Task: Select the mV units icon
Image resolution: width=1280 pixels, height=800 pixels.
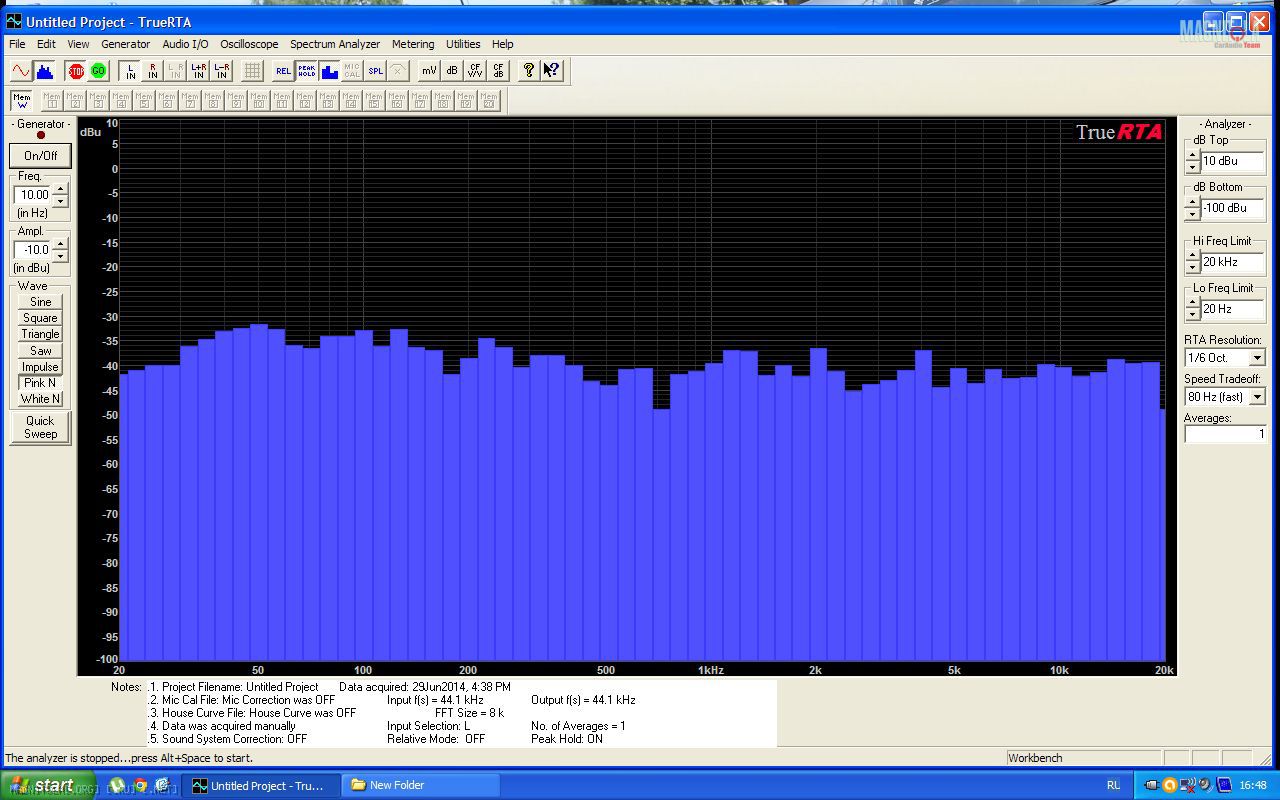Action: (429, 70)
